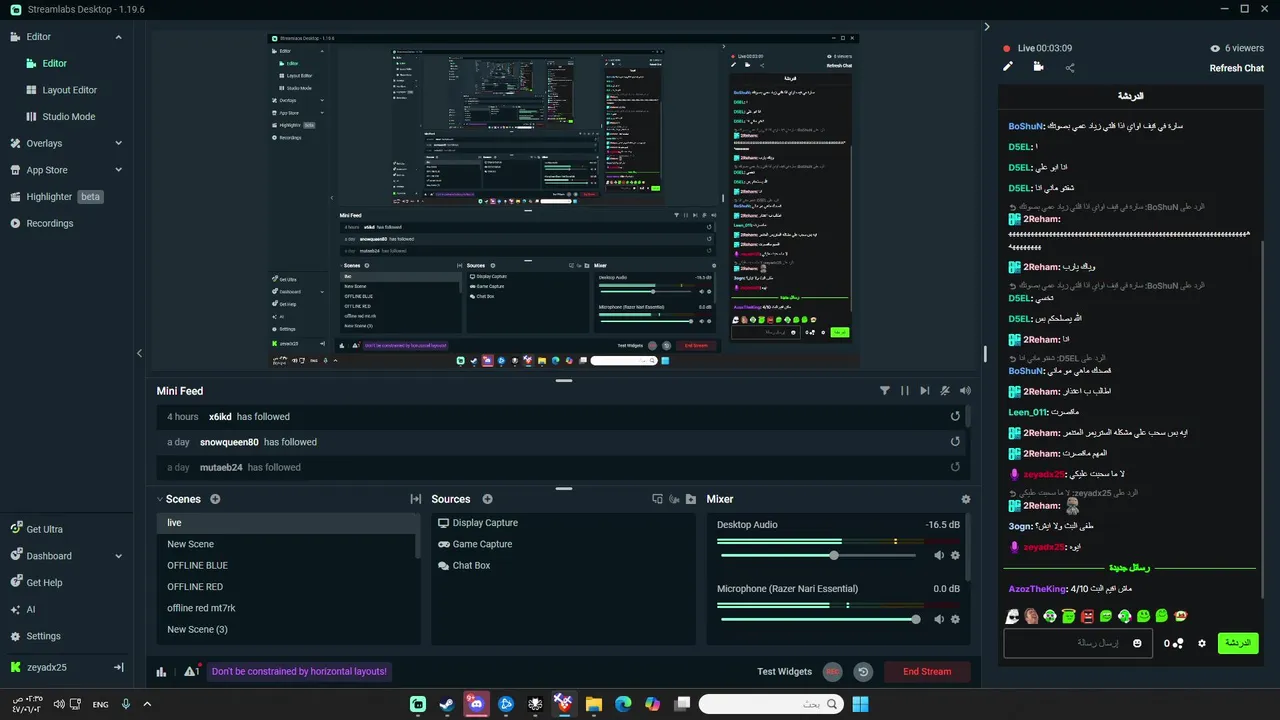Select the OFFLINE BLUE scene

pos(286,565)
